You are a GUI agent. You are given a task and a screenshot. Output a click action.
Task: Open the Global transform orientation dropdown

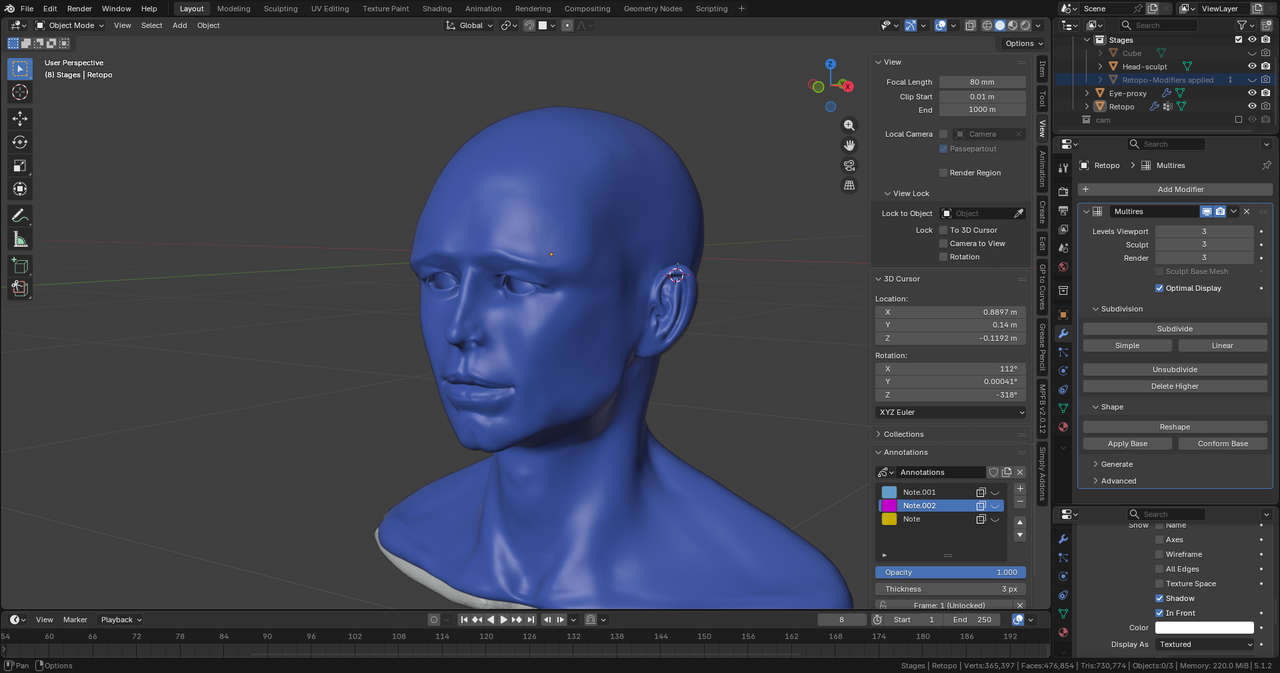pos(470,25)
